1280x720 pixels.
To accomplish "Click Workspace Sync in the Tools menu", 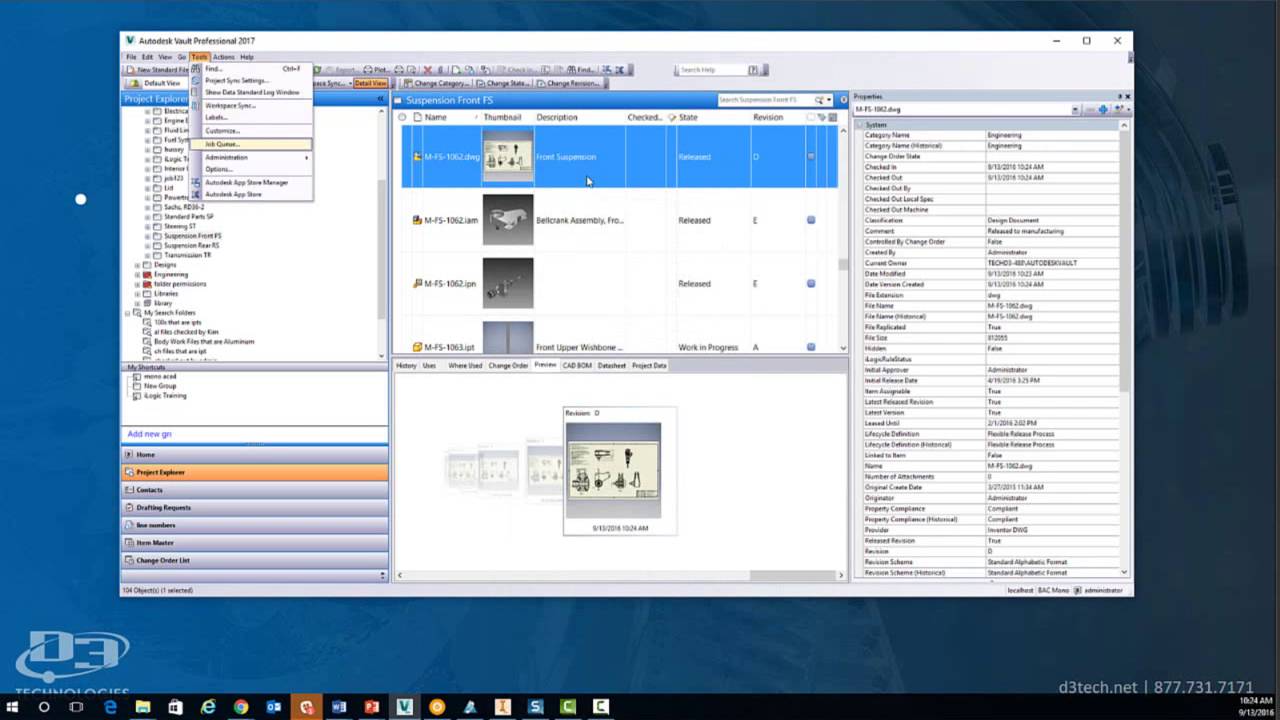I will point(250,105).
